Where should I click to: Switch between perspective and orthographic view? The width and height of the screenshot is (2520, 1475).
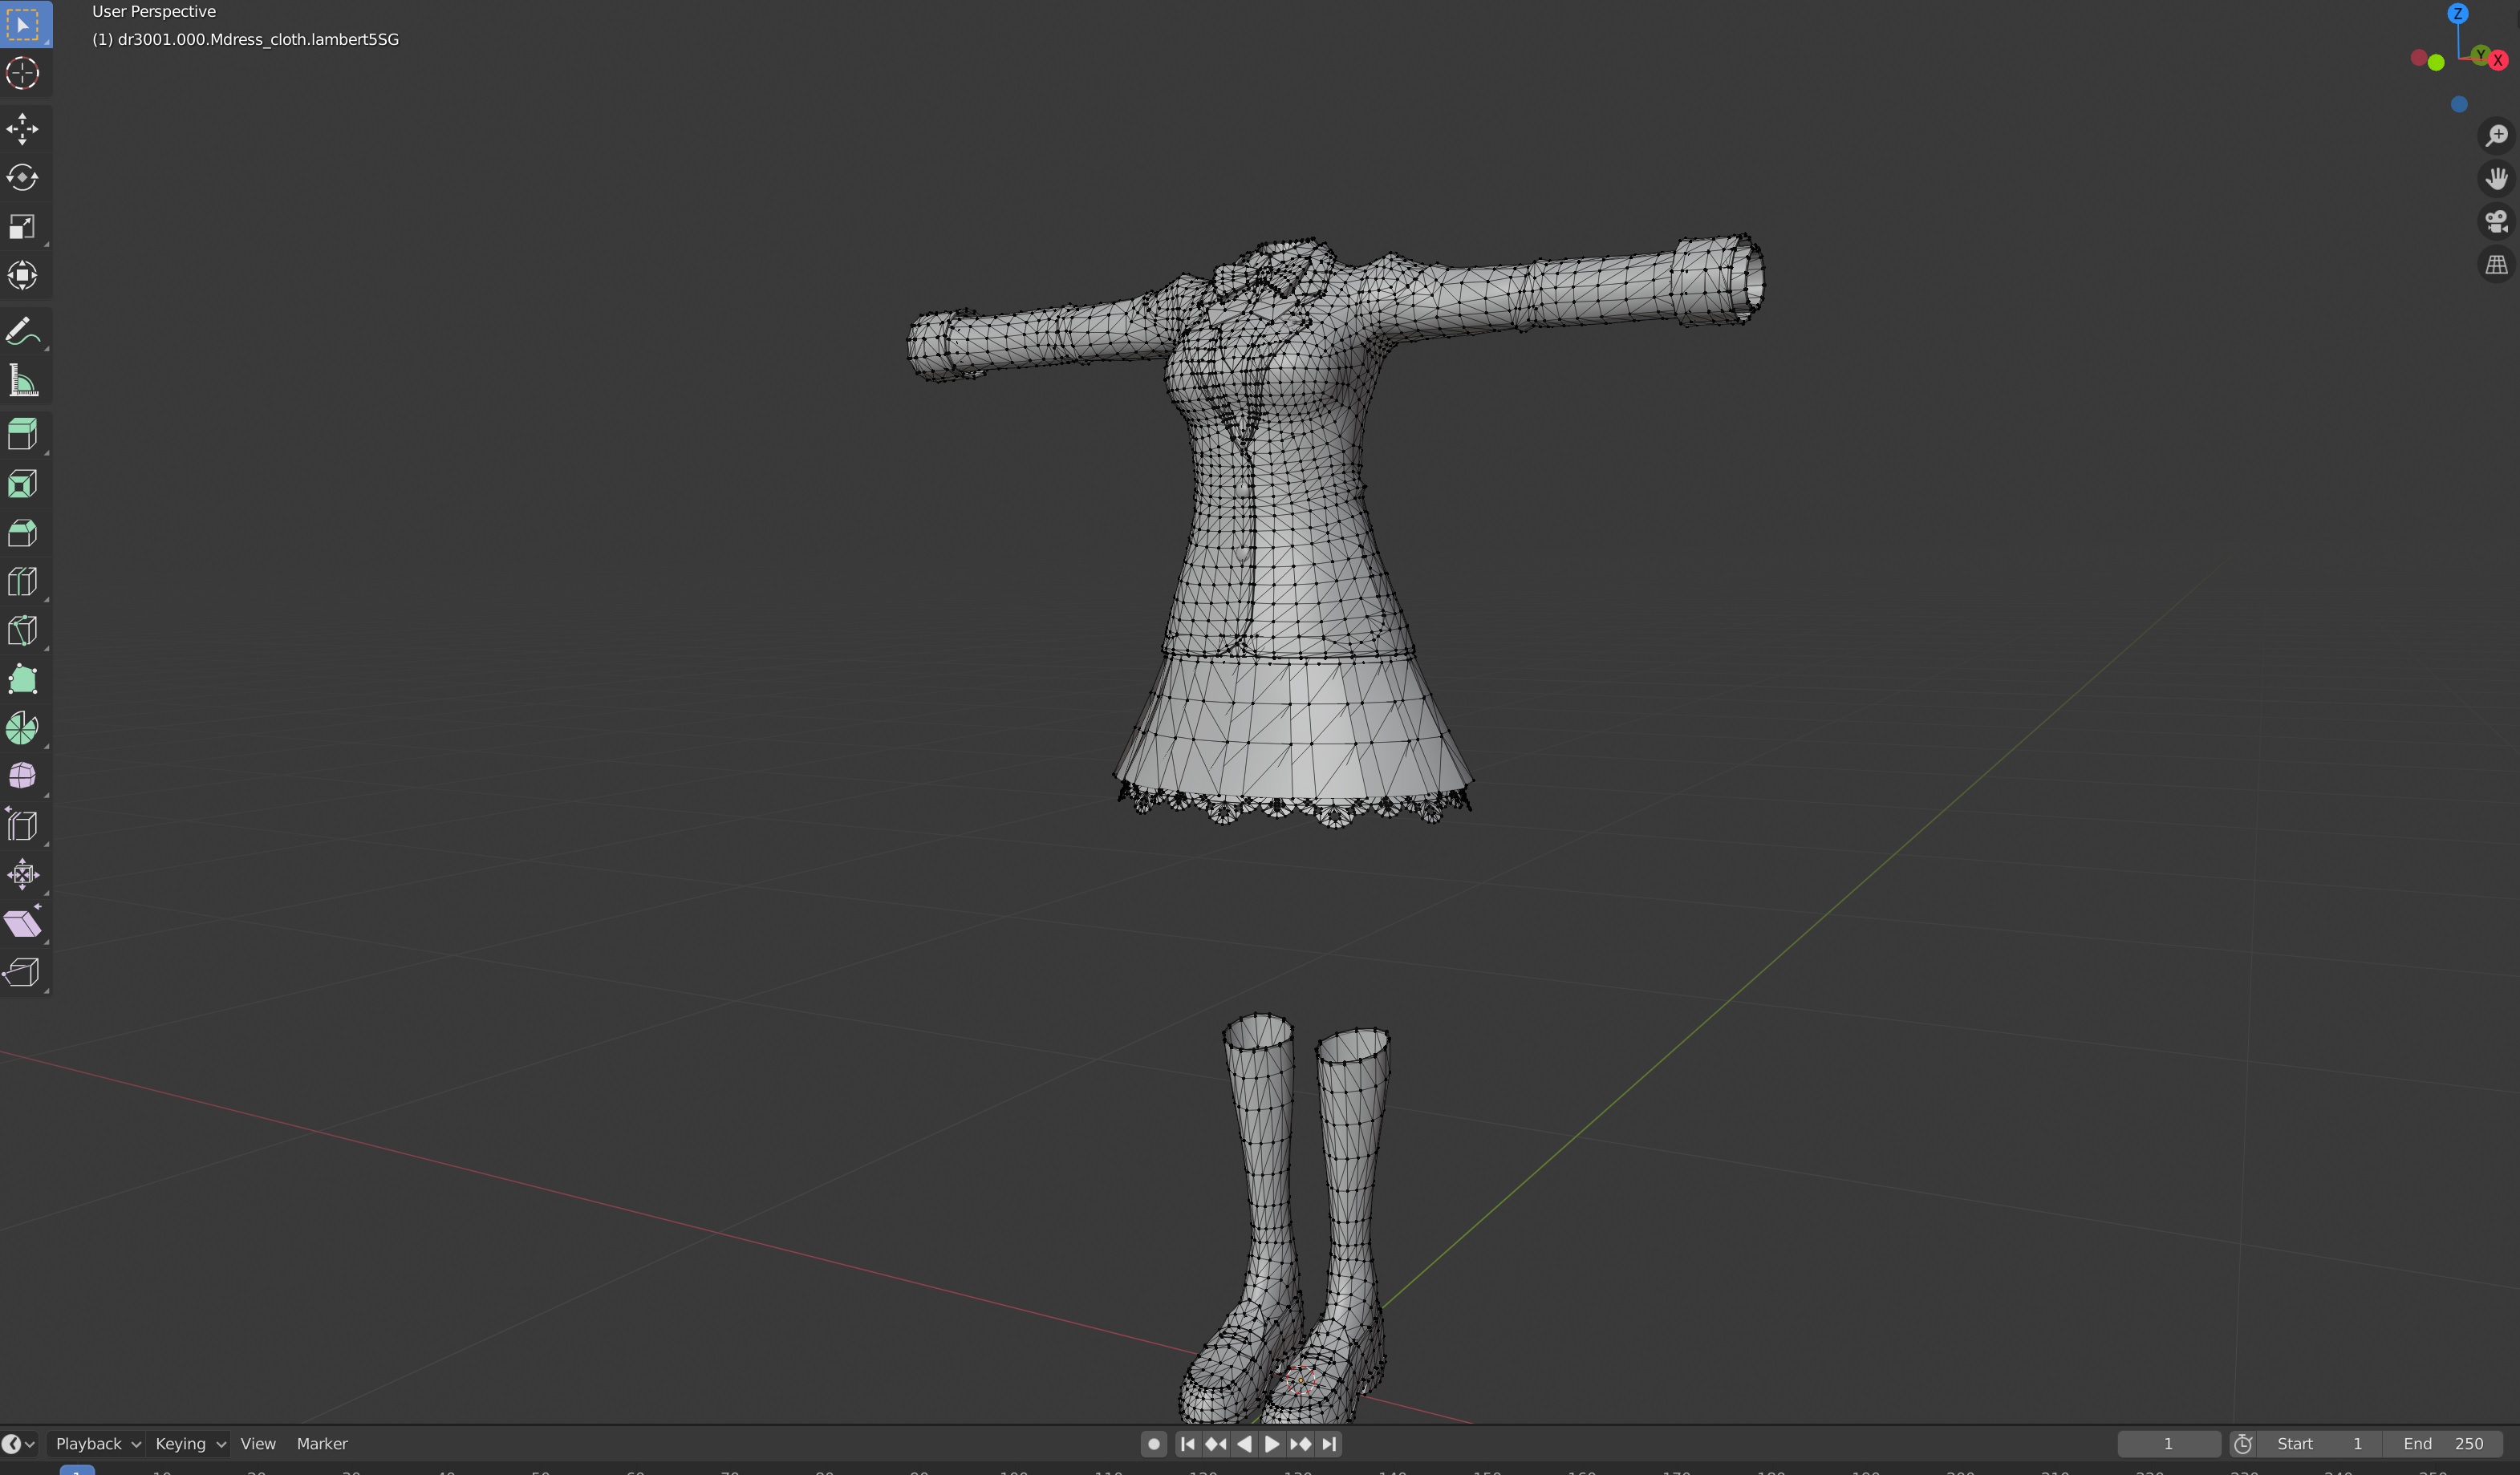click(x=2496, y=265)
